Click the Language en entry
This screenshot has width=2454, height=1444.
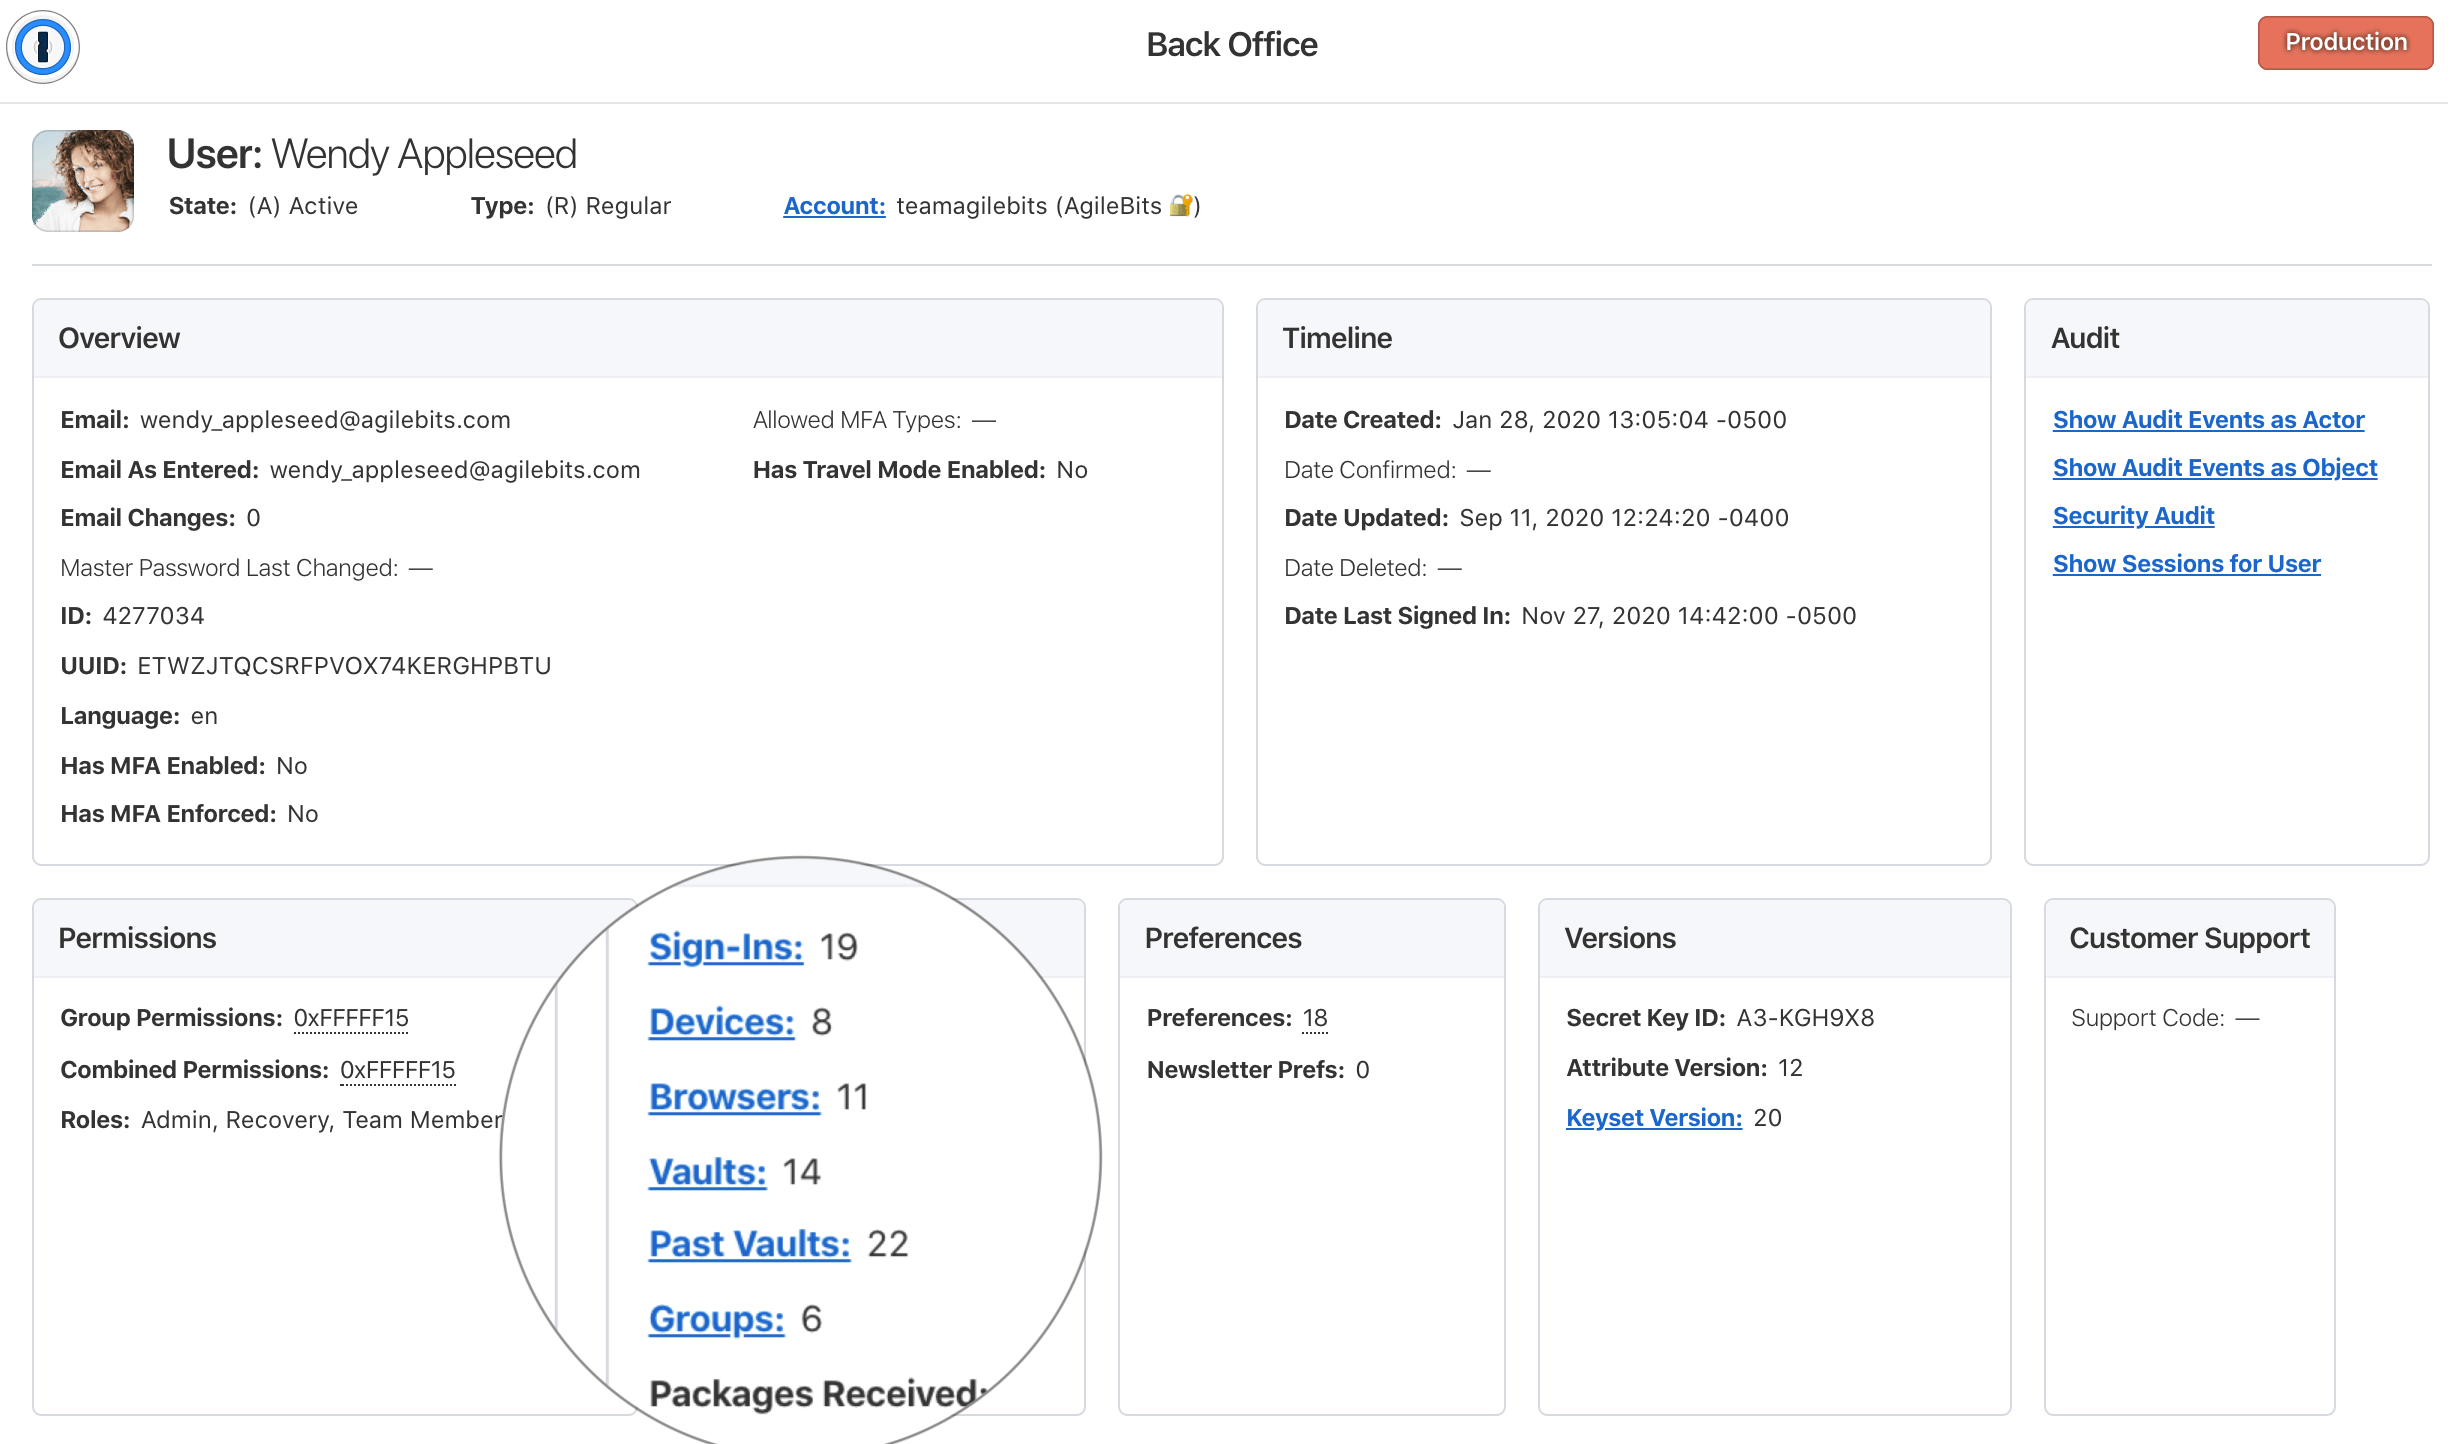[x=139, y=716]
